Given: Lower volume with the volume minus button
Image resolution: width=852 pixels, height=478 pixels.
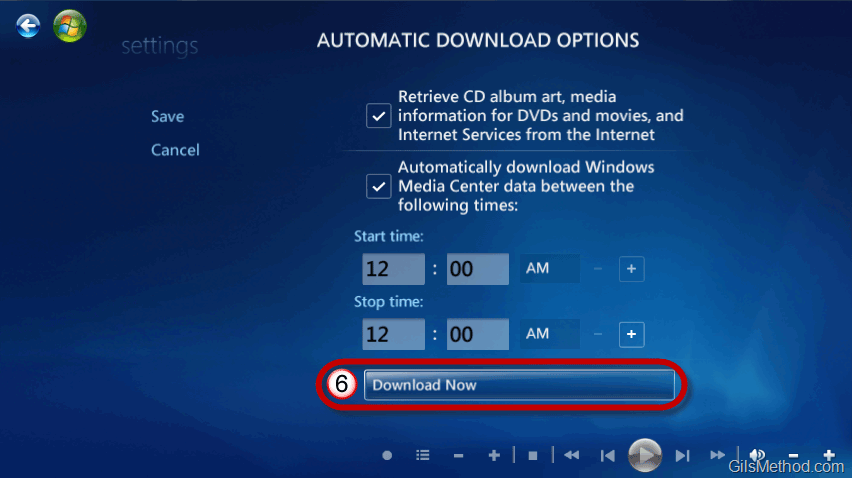Looking at the screenshot, I should tap(793, 455).
